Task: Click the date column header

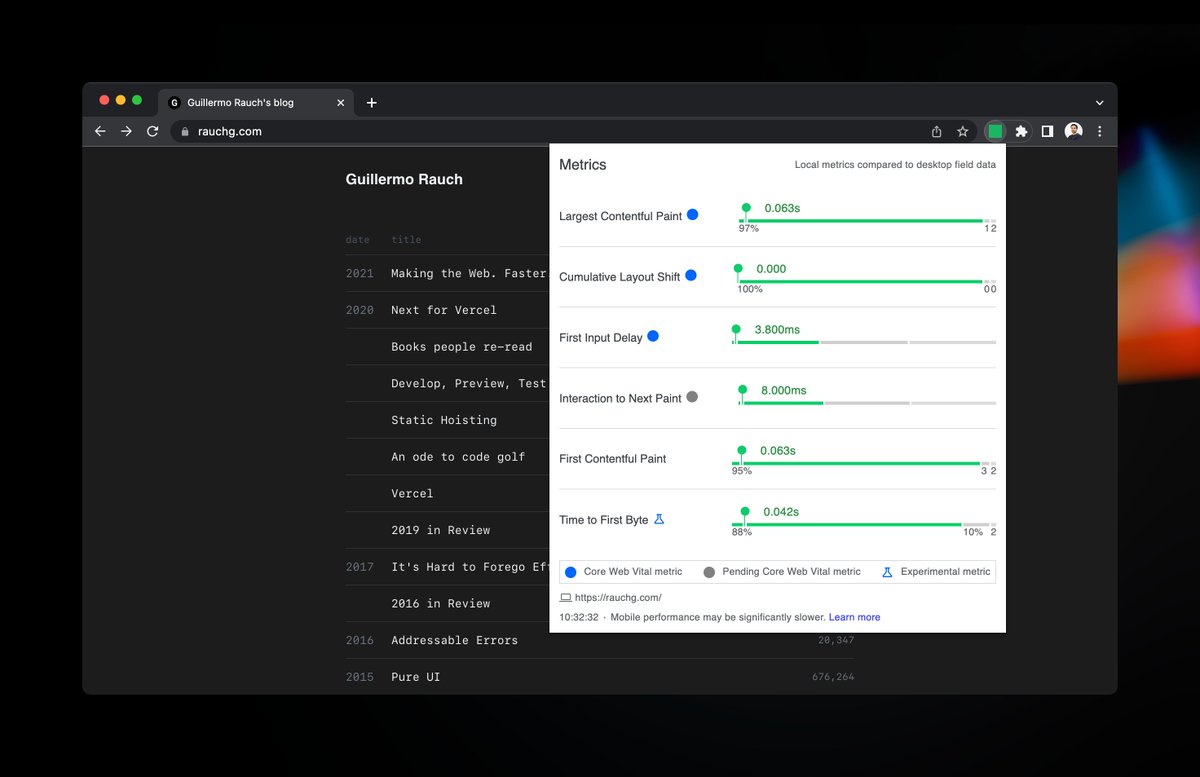Action: (x=357, y=240)
